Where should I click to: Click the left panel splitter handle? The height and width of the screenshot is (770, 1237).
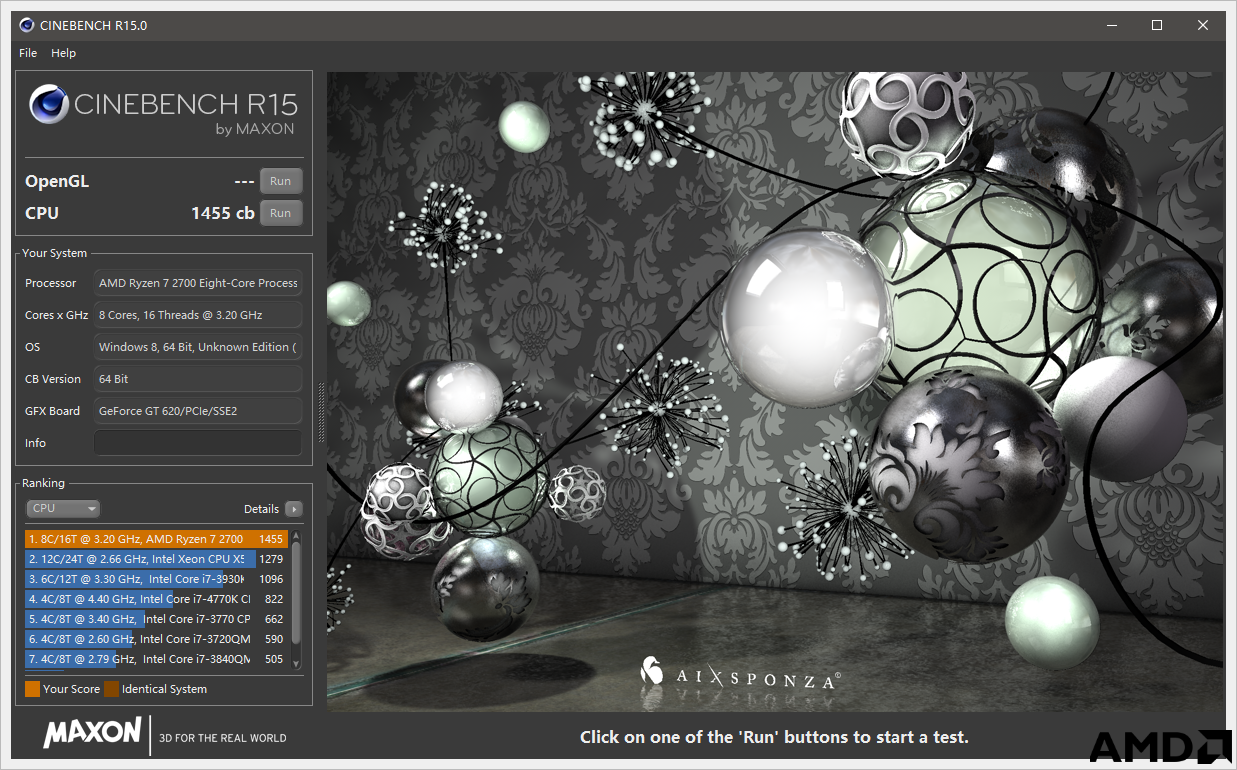(321, 412)
